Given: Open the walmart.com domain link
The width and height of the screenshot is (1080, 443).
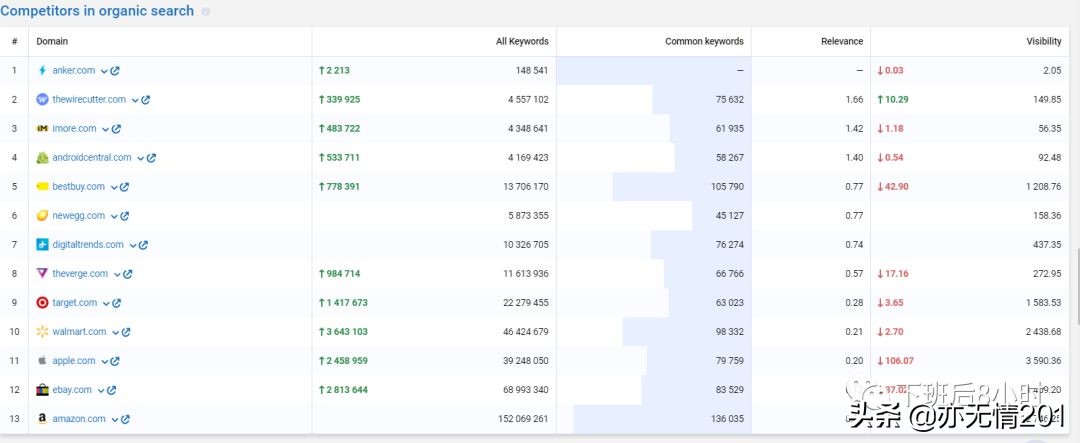Looking at the screenshot, I should point(79,331).
